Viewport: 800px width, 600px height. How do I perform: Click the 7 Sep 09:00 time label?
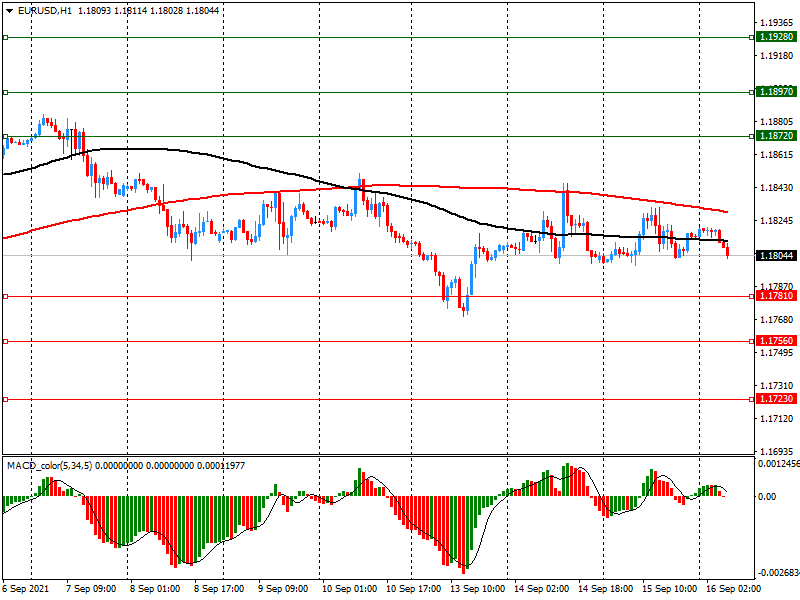[91, 589]
